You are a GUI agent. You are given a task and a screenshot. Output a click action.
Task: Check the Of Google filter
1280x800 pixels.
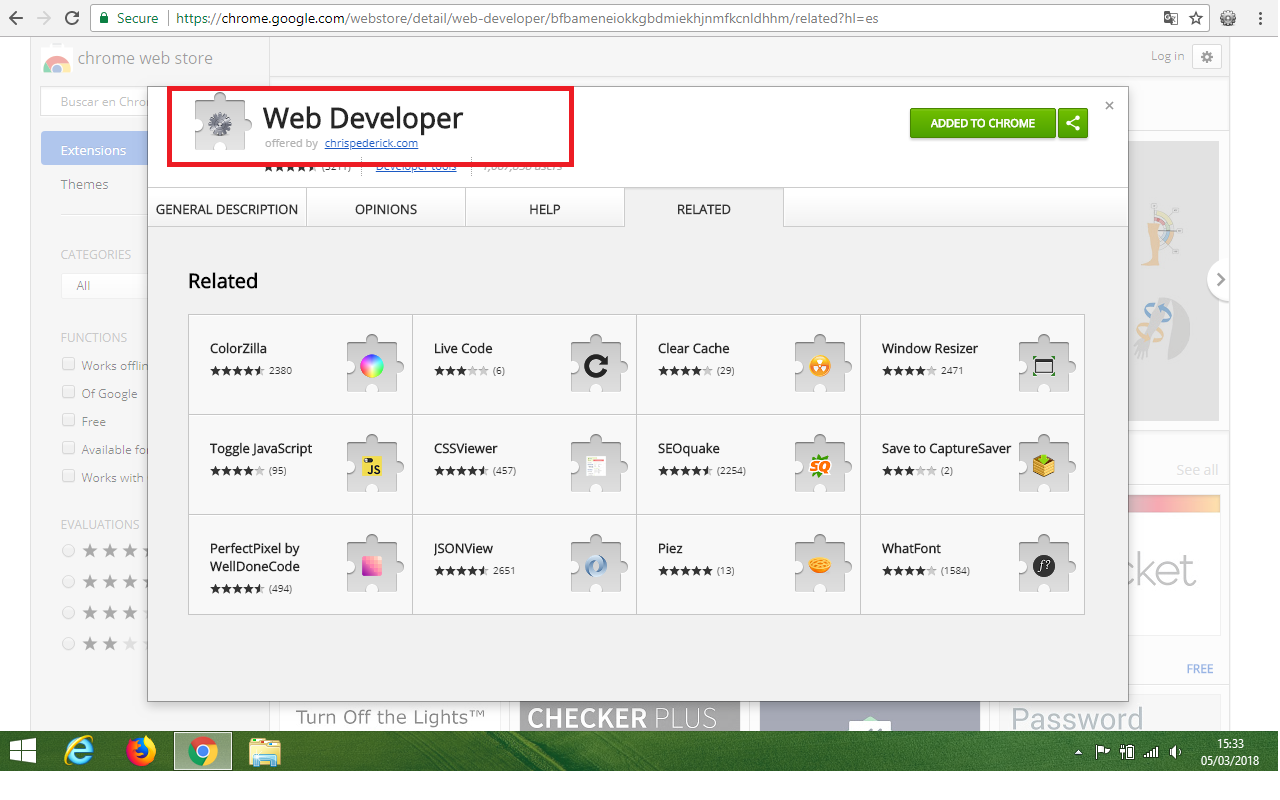click(x=68, y=392)
